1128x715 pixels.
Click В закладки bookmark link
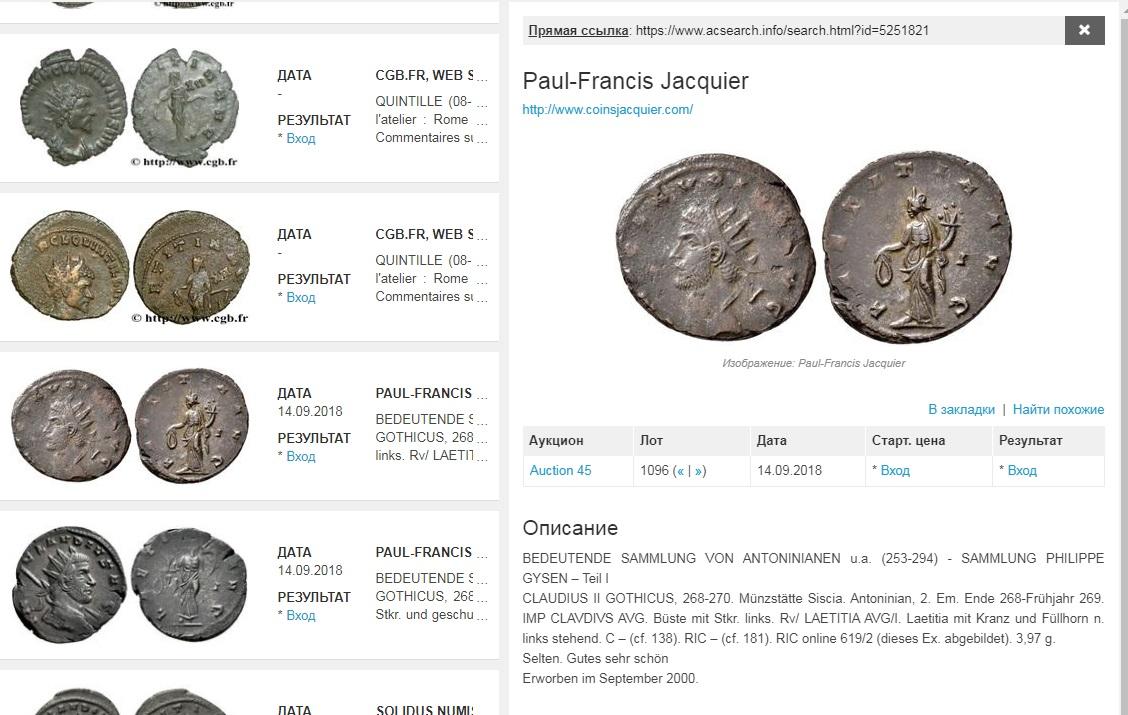[x=961, y=409]
